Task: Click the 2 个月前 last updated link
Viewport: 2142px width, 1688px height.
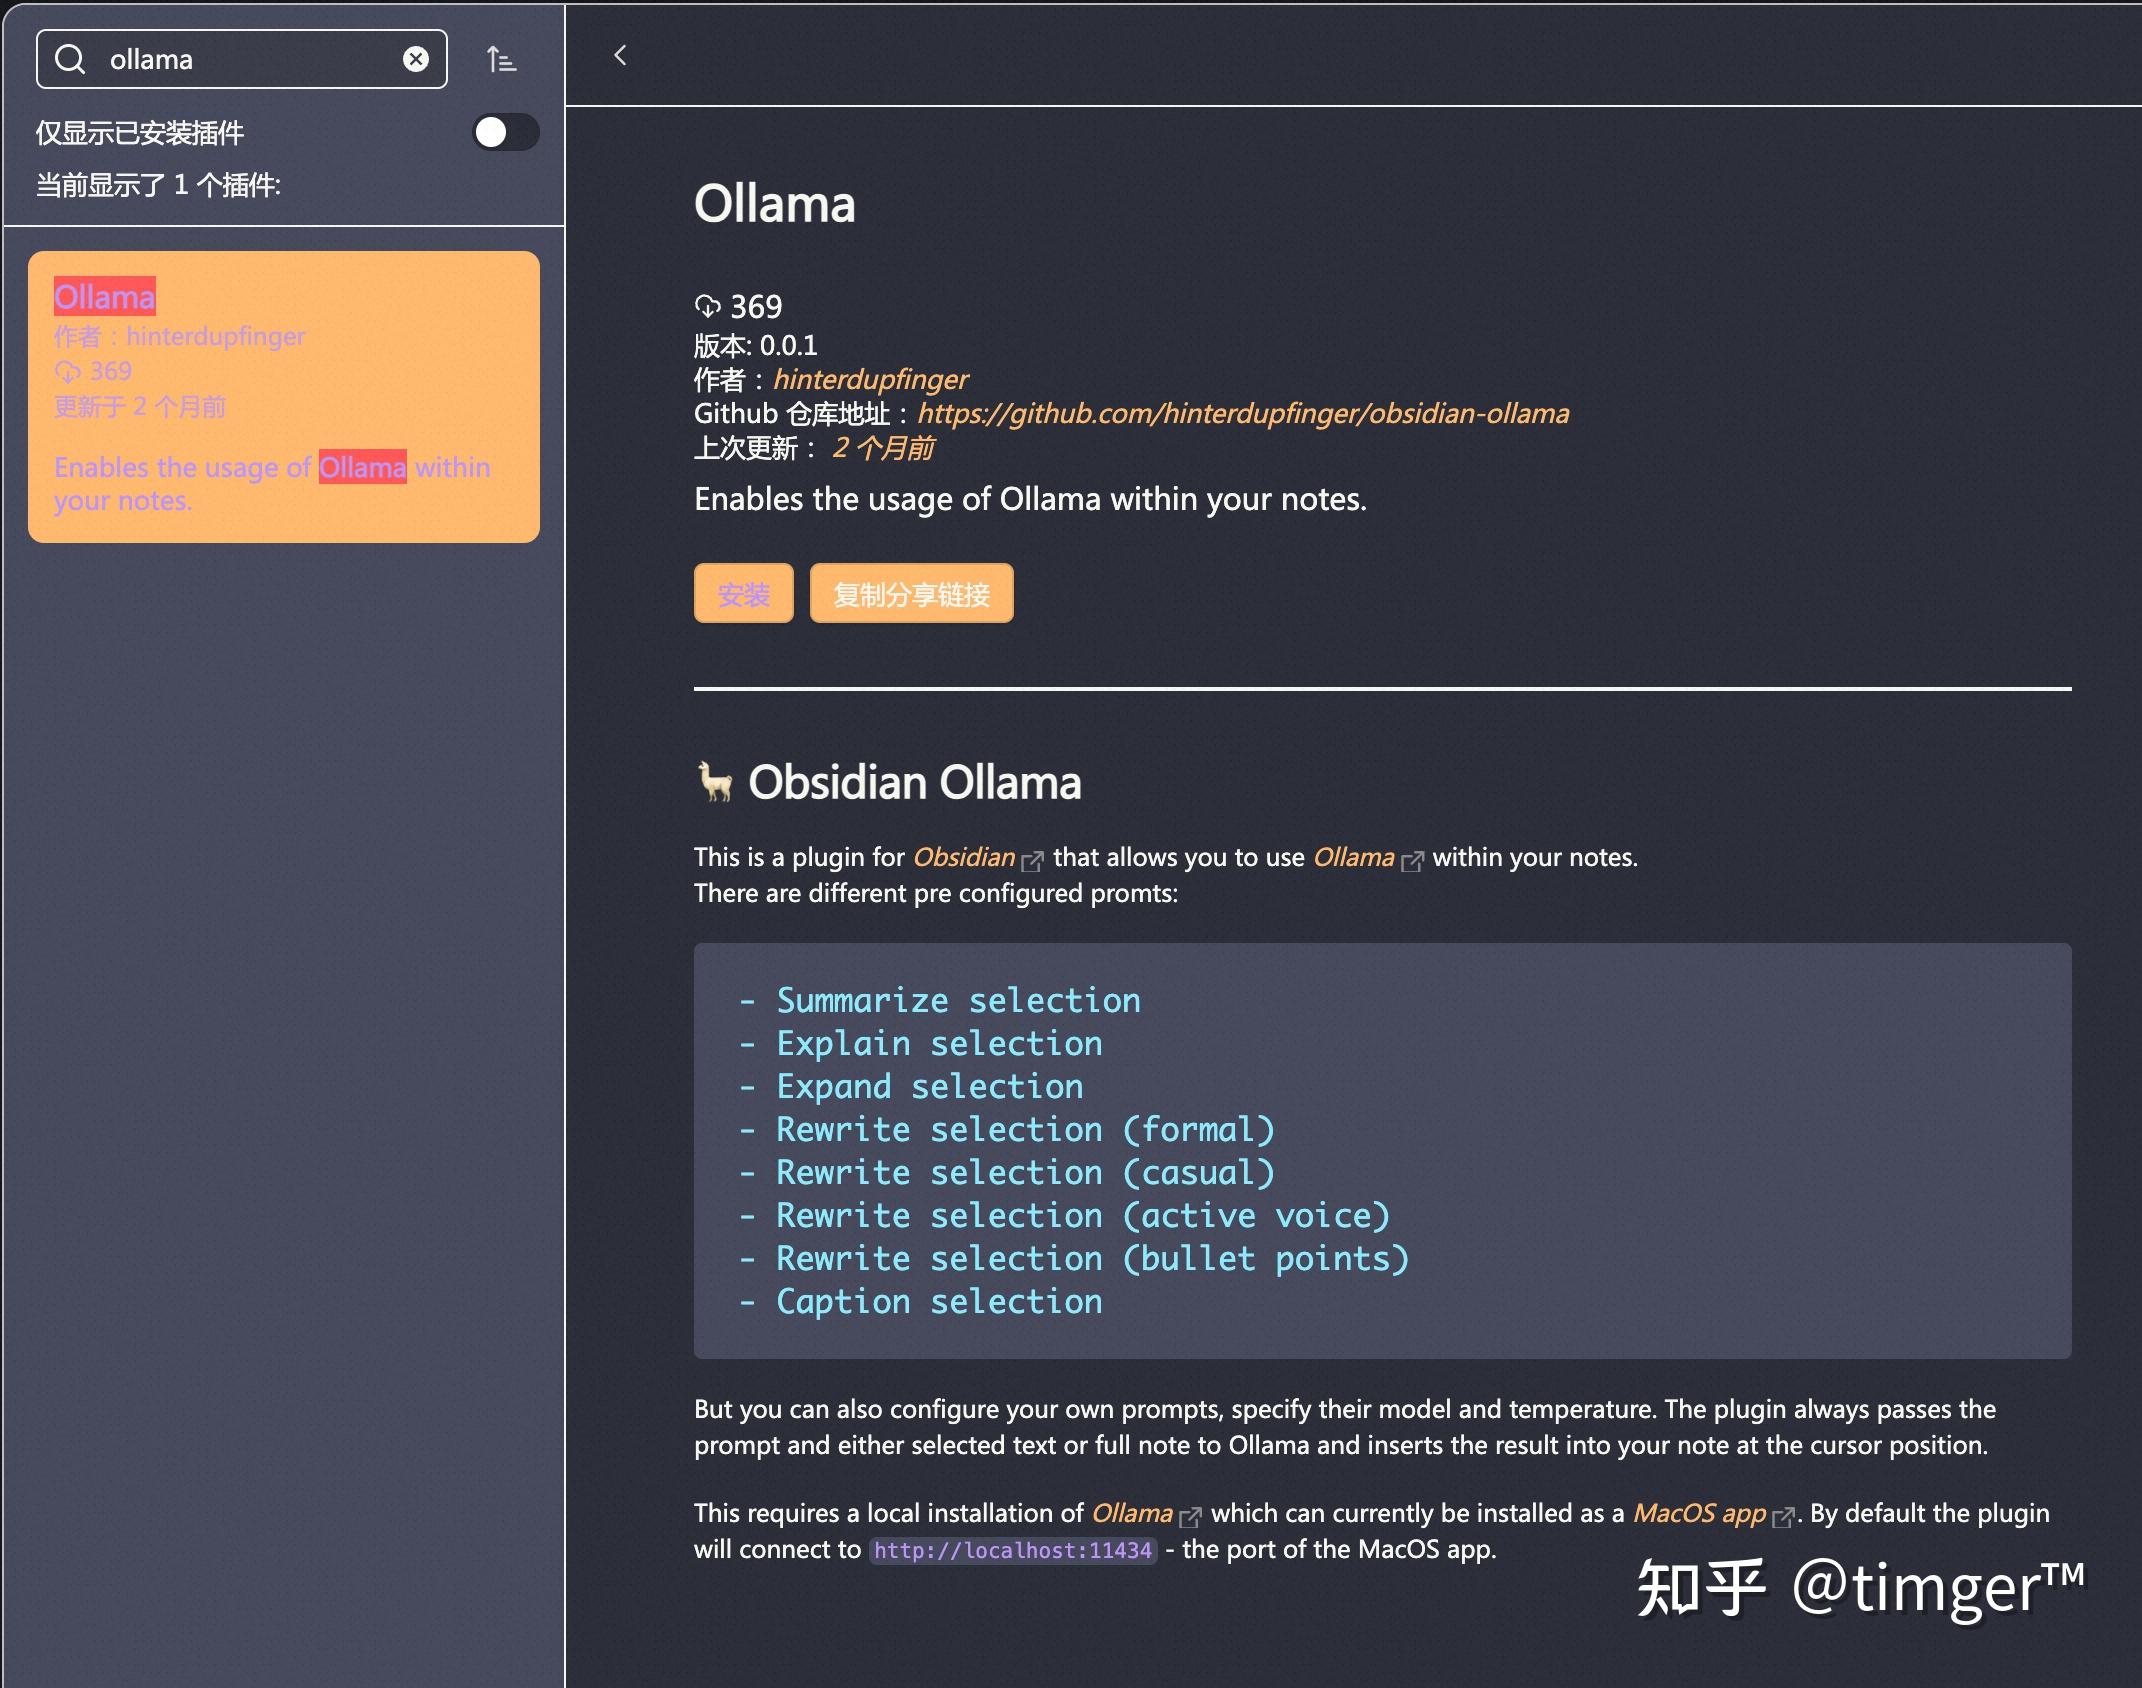Action: (883, 448)
